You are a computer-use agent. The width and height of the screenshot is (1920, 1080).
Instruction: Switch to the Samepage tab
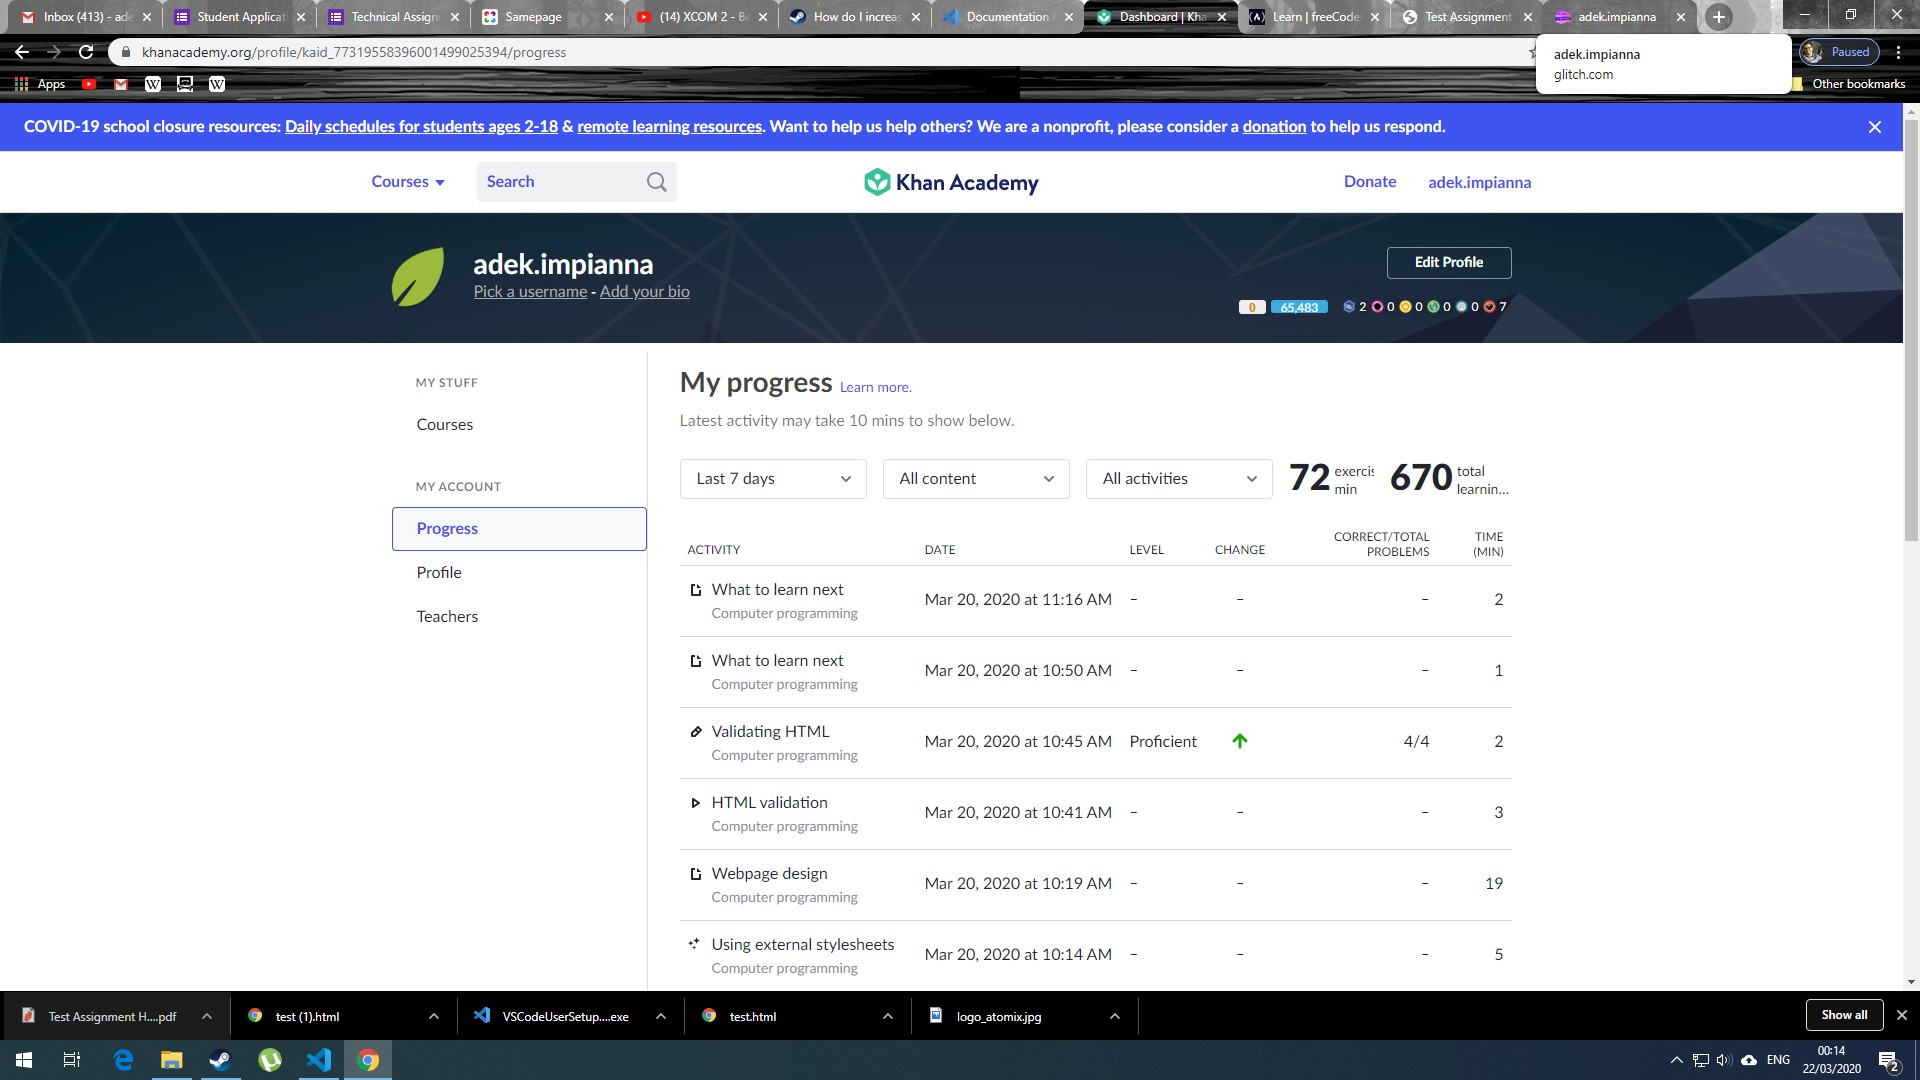[x=548, y=17]
